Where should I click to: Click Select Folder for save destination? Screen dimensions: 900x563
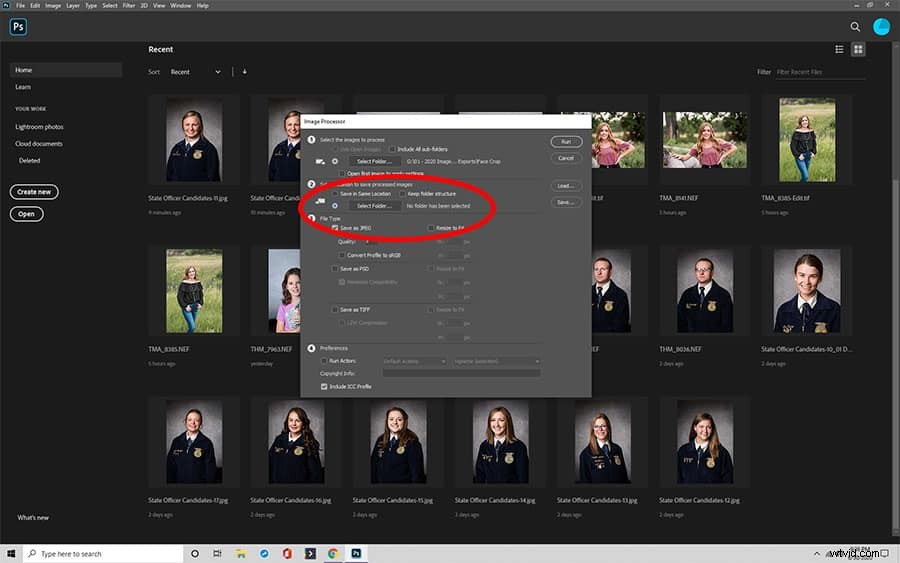(375, 205)
